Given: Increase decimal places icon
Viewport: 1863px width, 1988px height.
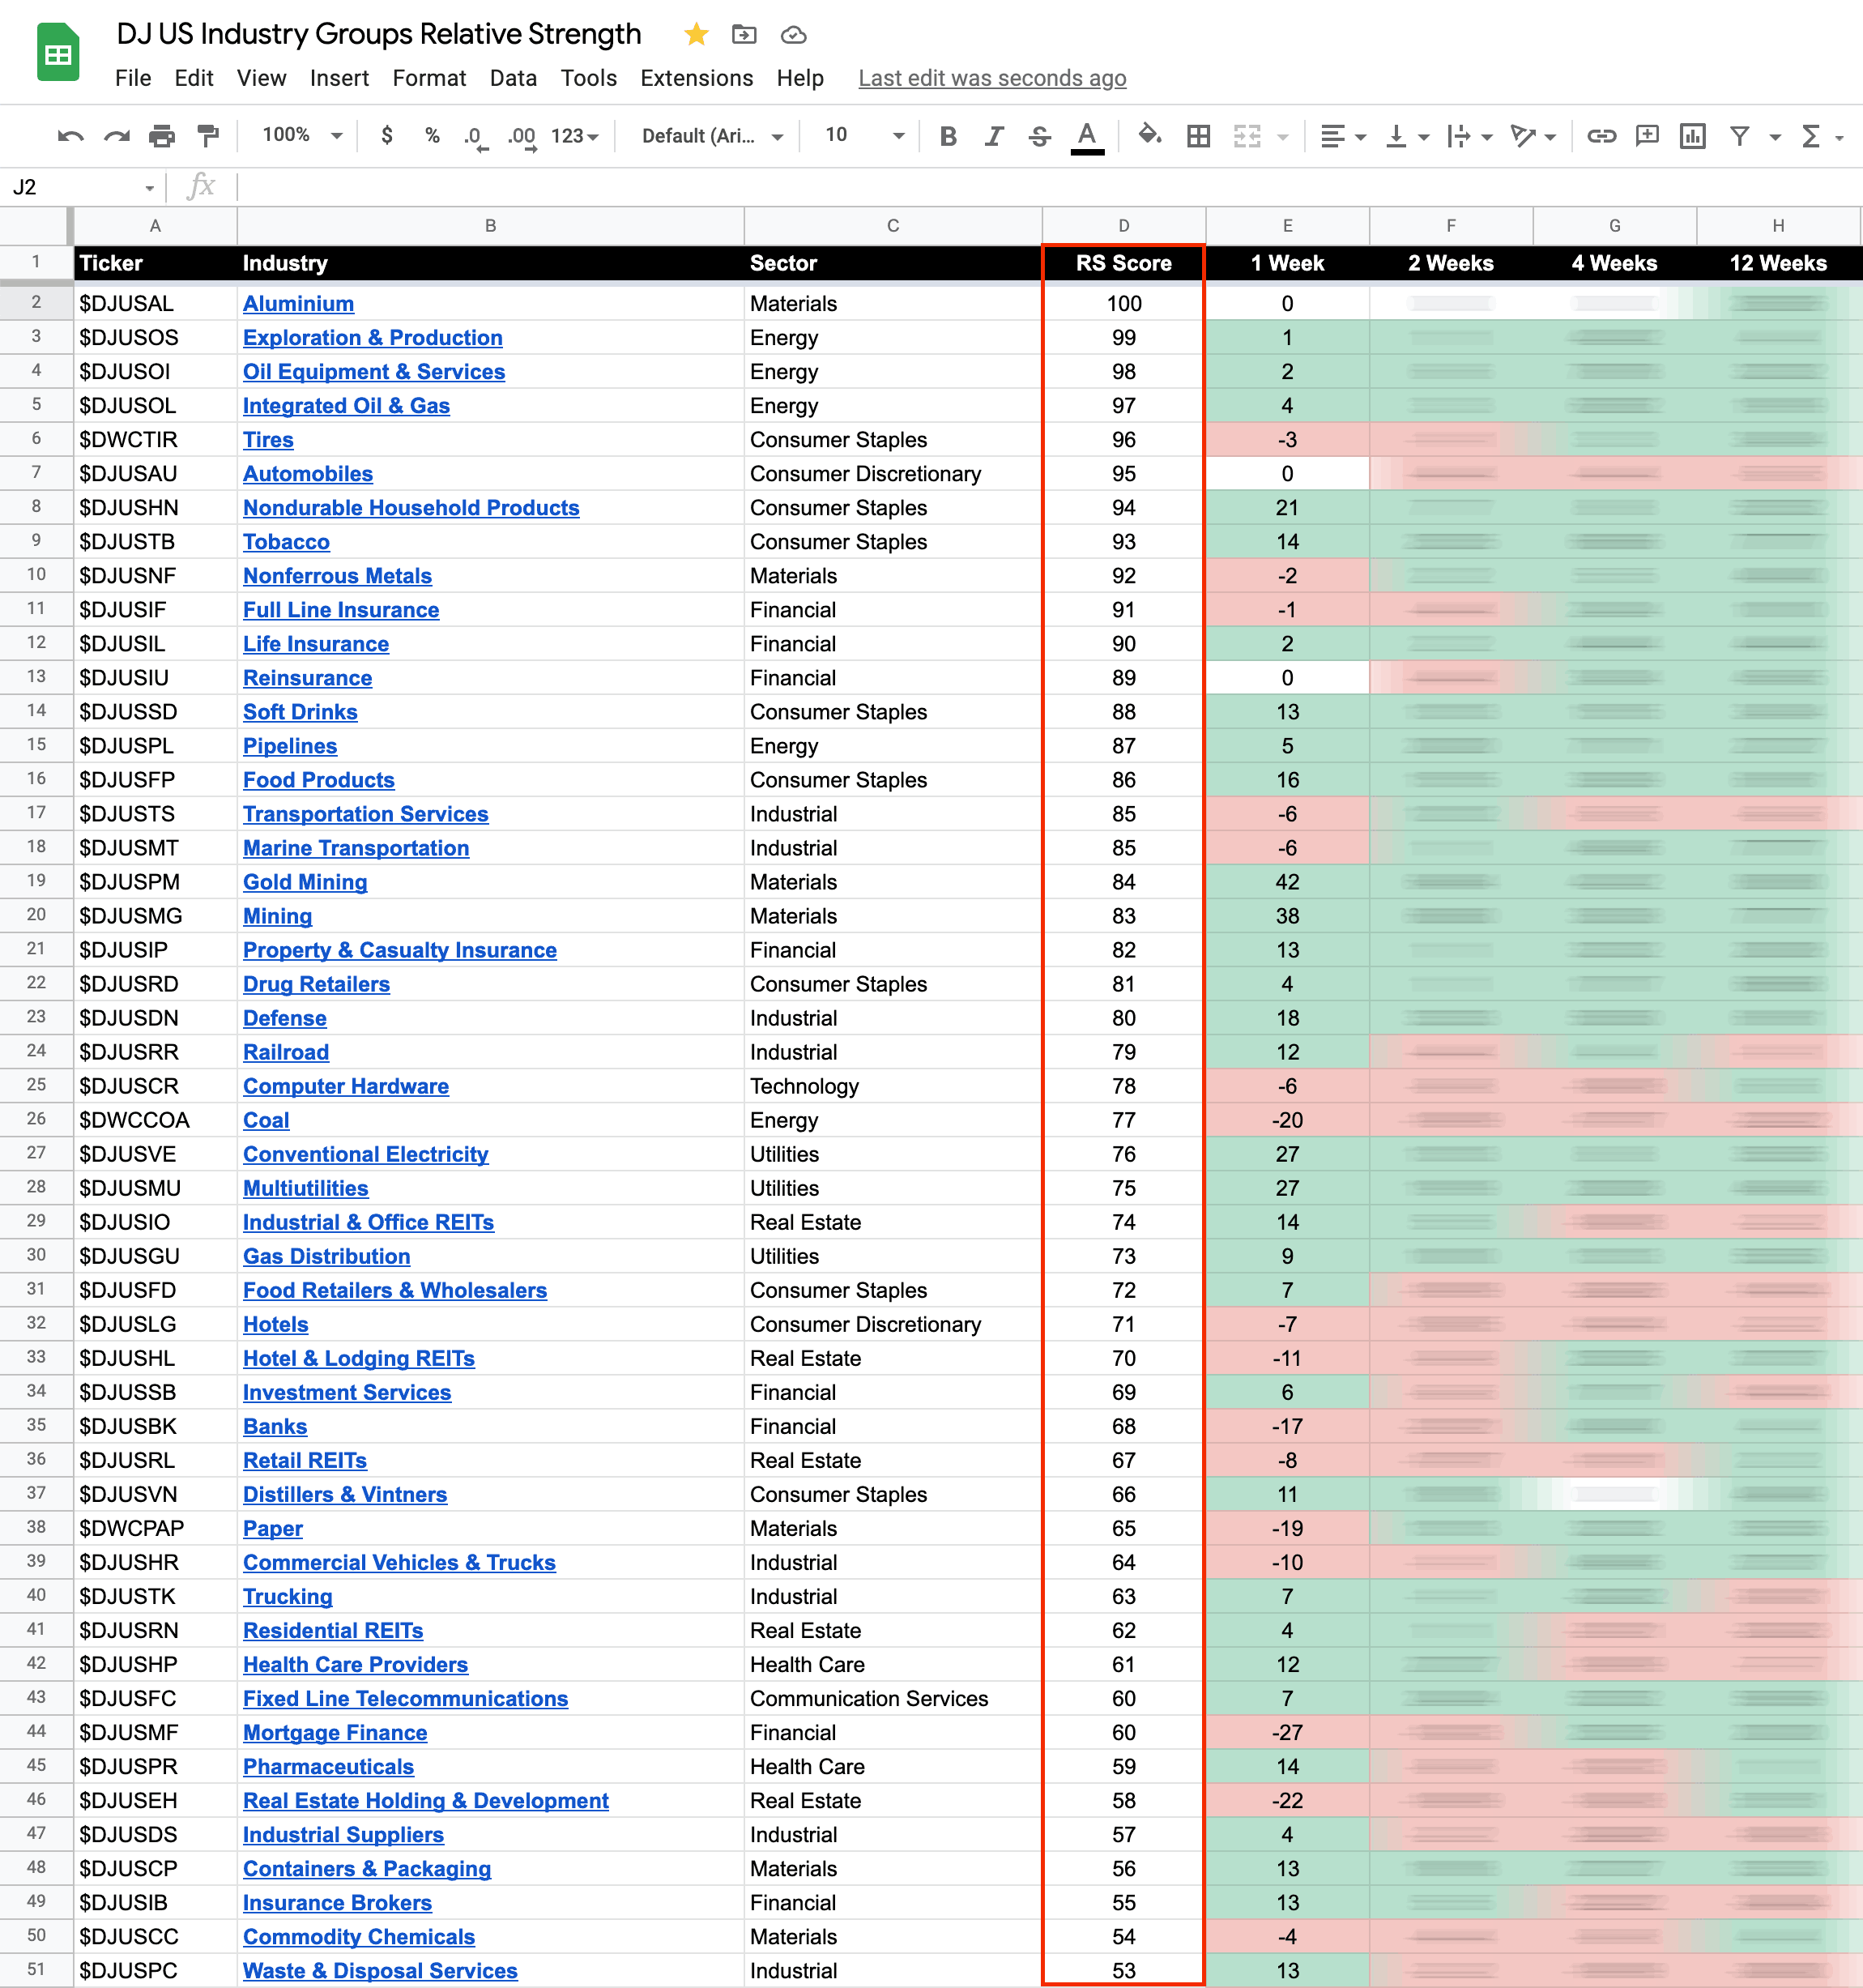Looking at the screenshot, I should [x=521, y=137].
